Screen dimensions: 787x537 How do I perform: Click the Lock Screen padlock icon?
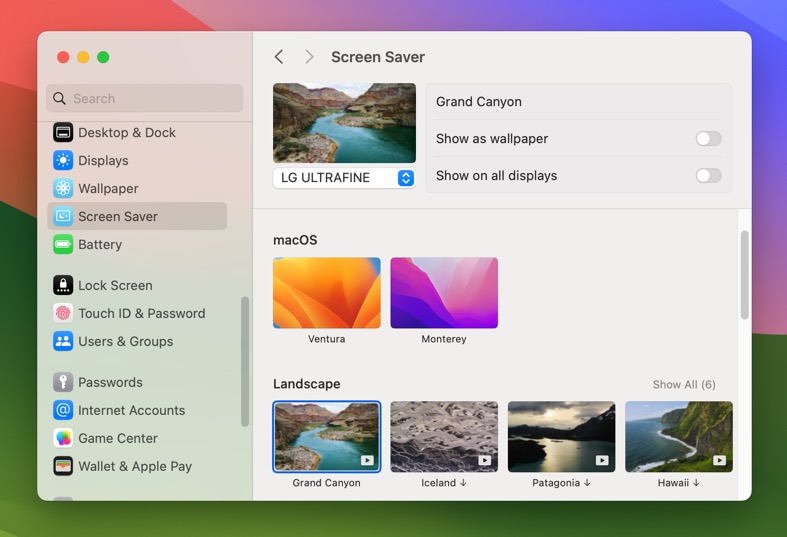tap(63, 285)
